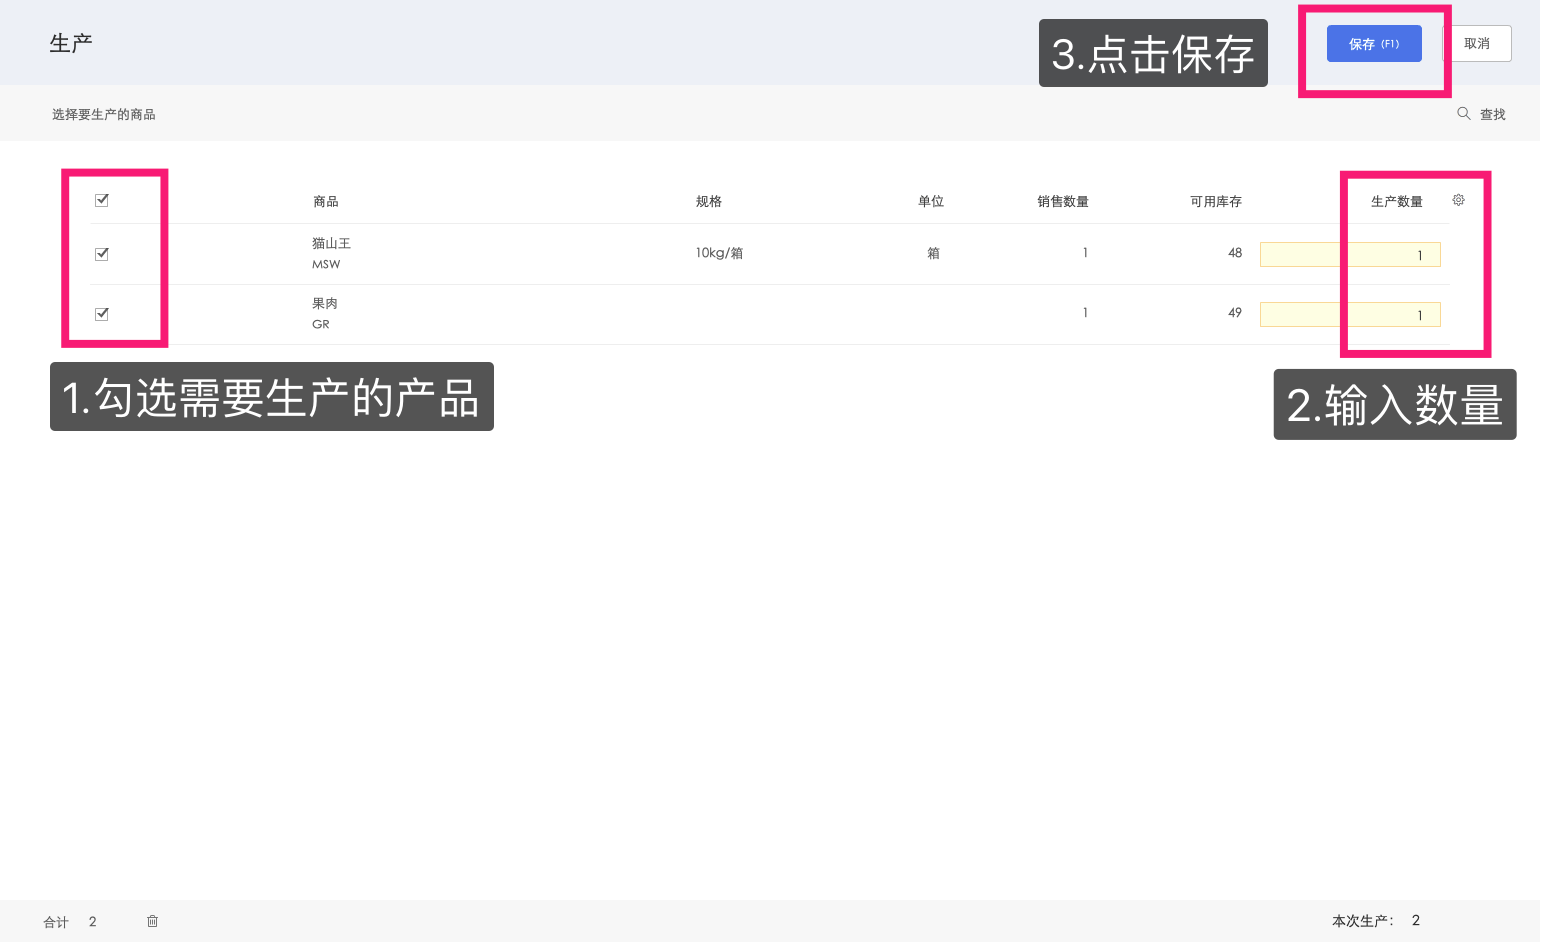The width and height of the screenshot is (1541, 942).
Task: Uncheck the 果肉 row checkbox
Action: (x=101, y=313)
